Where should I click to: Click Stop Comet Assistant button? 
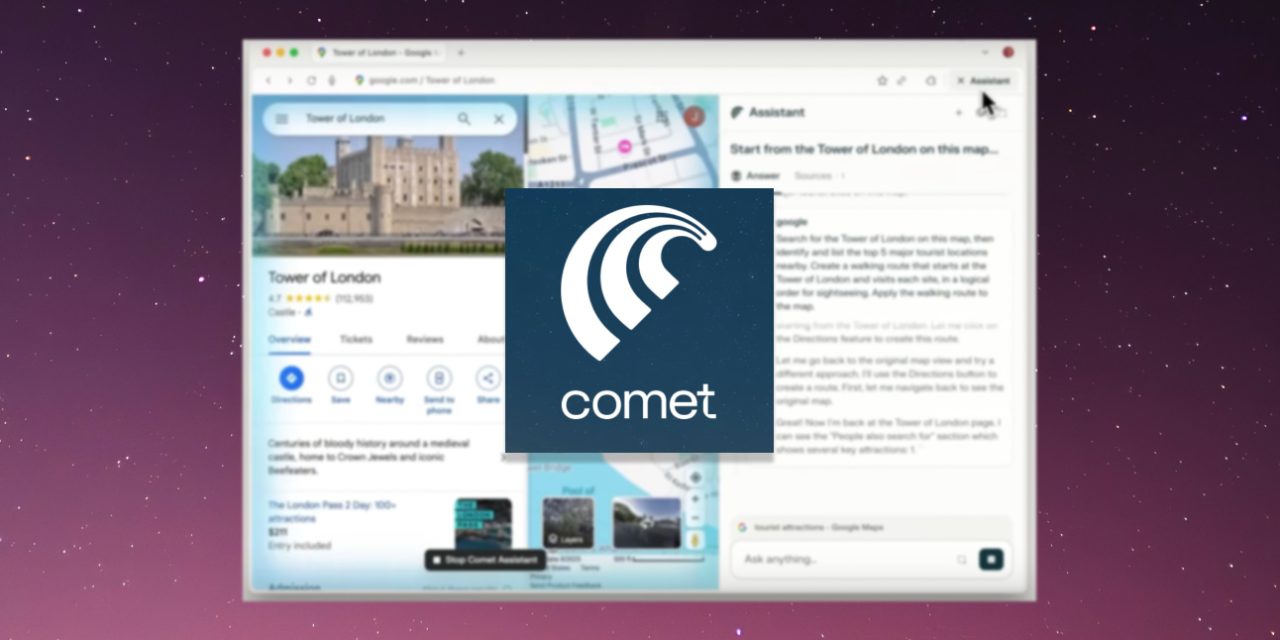pyautogui.click(x=483, y=560)
